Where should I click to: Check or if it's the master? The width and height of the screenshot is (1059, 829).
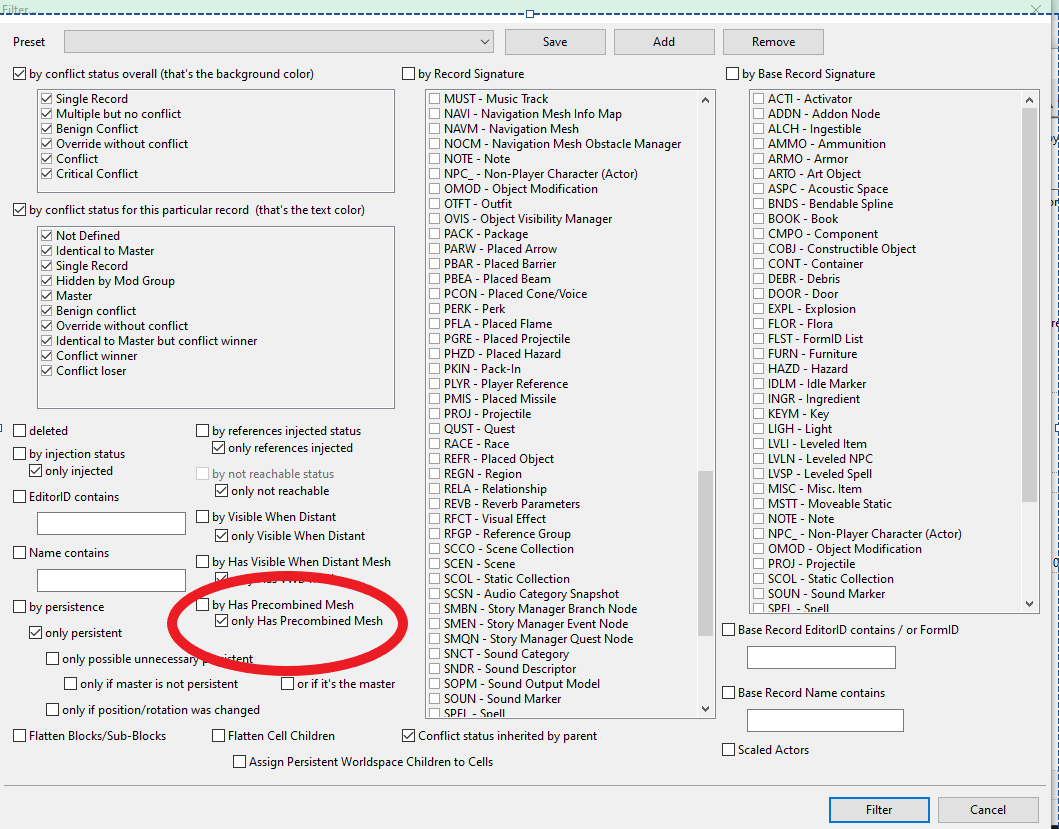click(x=288, y=684)
